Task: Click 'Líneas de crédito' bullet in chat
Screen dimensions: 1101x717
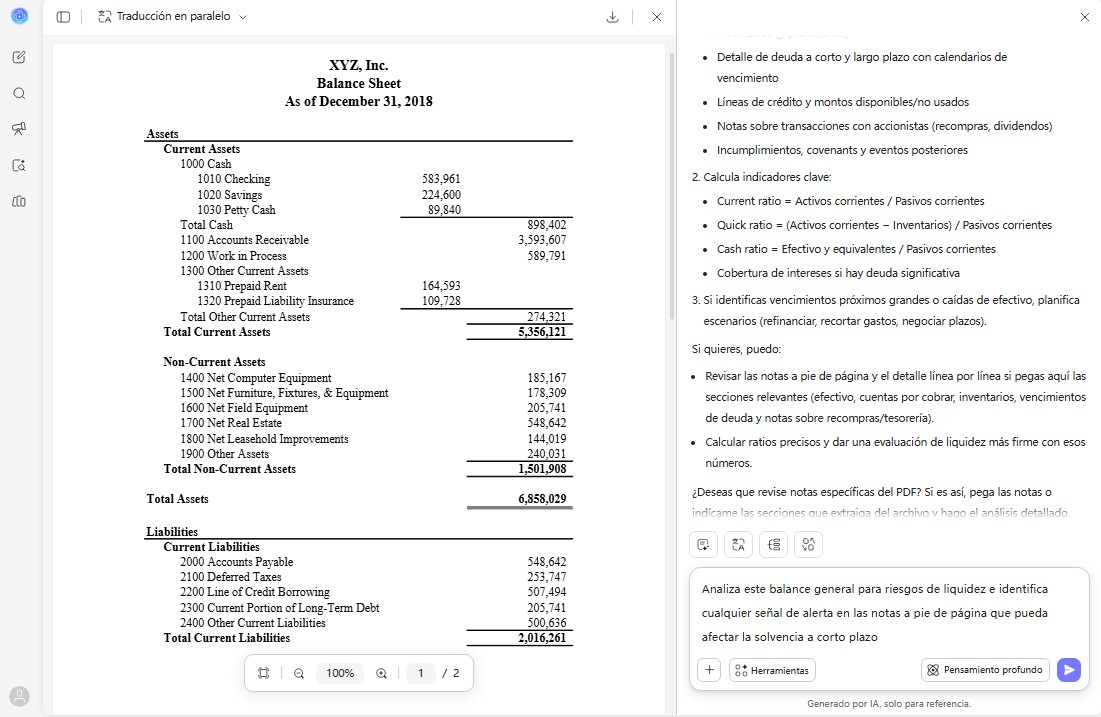Action: [843, 102]
